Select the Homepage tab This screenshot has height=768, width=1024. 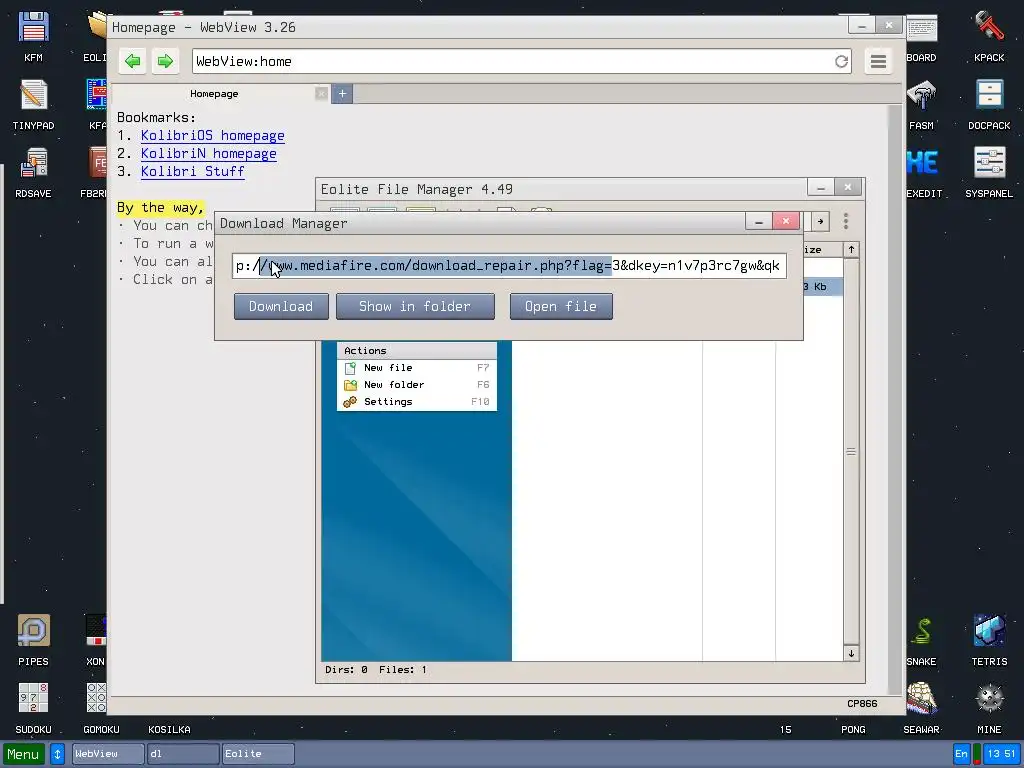pos(214,93)
